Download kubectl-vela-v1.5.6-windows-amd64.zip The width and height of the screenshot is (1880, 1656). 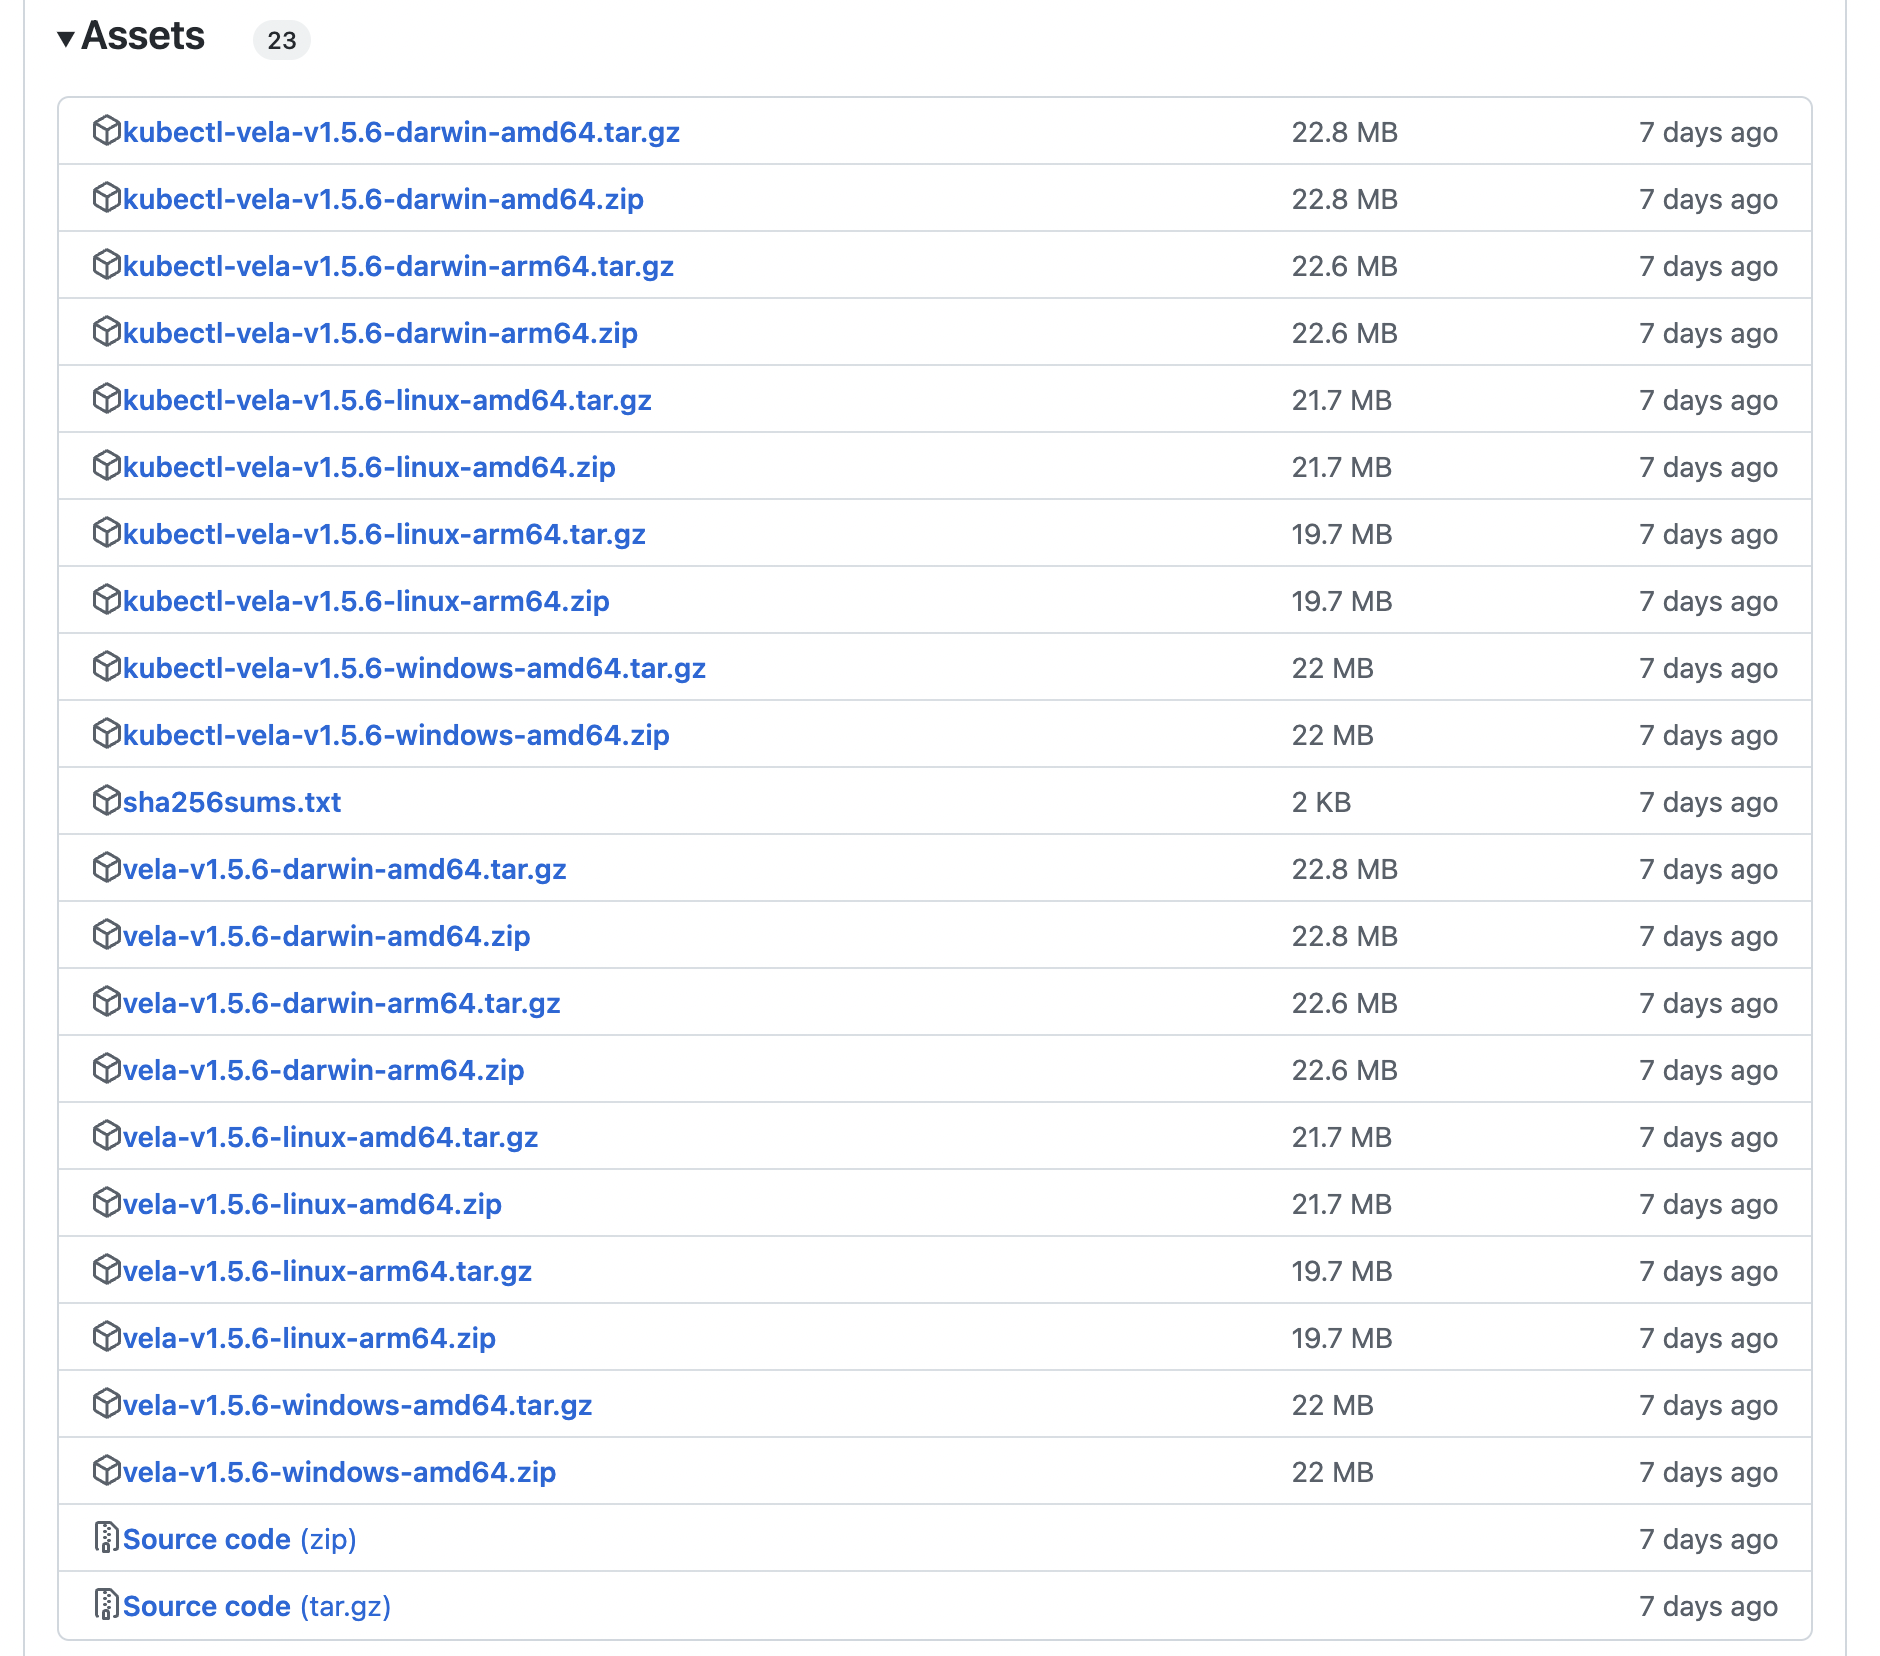[395, 734]
